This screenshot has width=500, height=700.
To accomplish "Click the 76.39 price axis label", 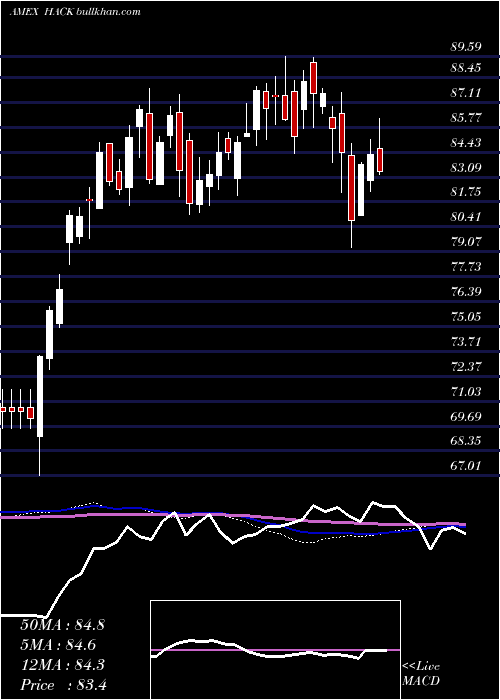I will pos(466,292).
